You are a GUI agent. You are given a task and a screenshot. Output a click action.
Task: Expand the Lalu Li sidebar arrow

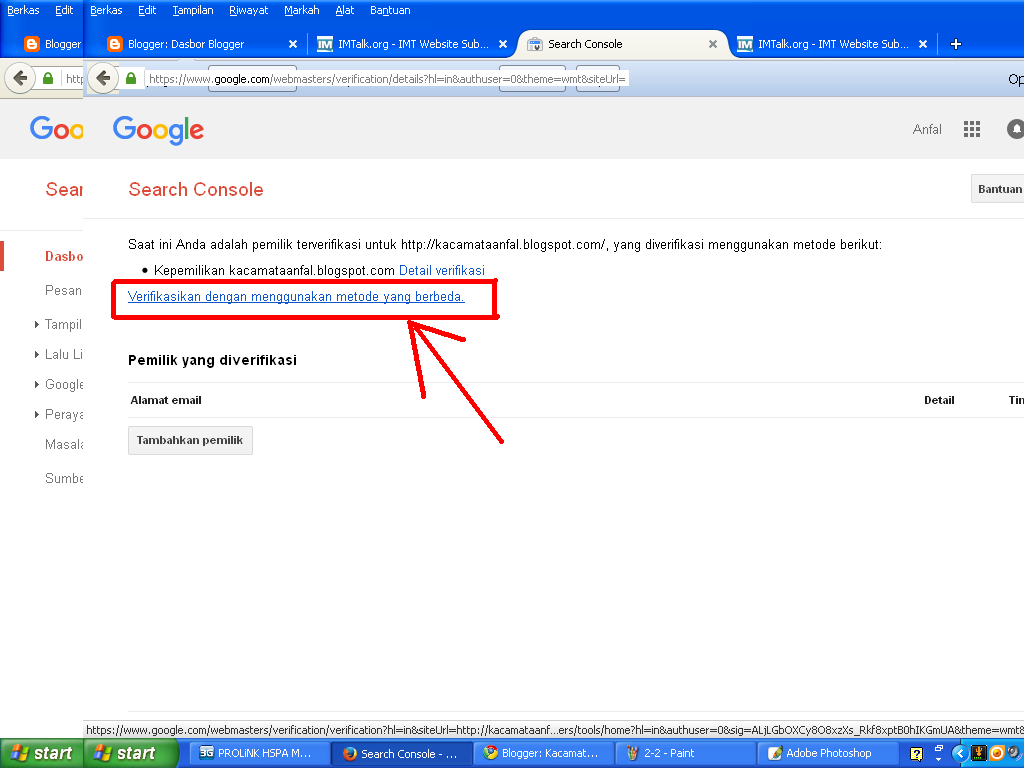click(37, 355)
